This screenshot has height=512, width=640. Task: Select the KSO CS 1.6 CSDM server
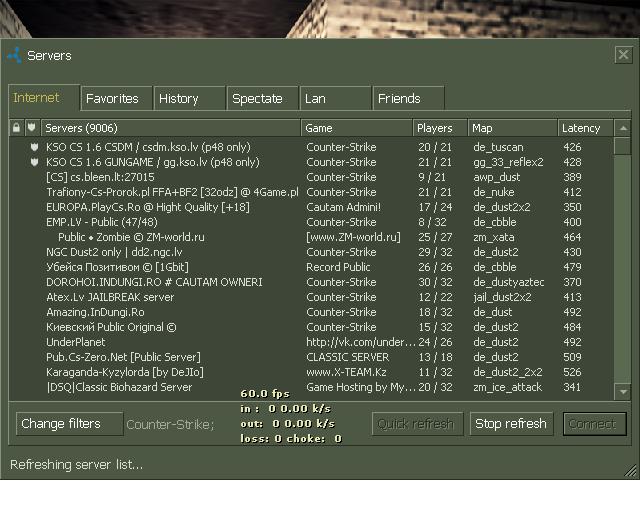[311, 147]
